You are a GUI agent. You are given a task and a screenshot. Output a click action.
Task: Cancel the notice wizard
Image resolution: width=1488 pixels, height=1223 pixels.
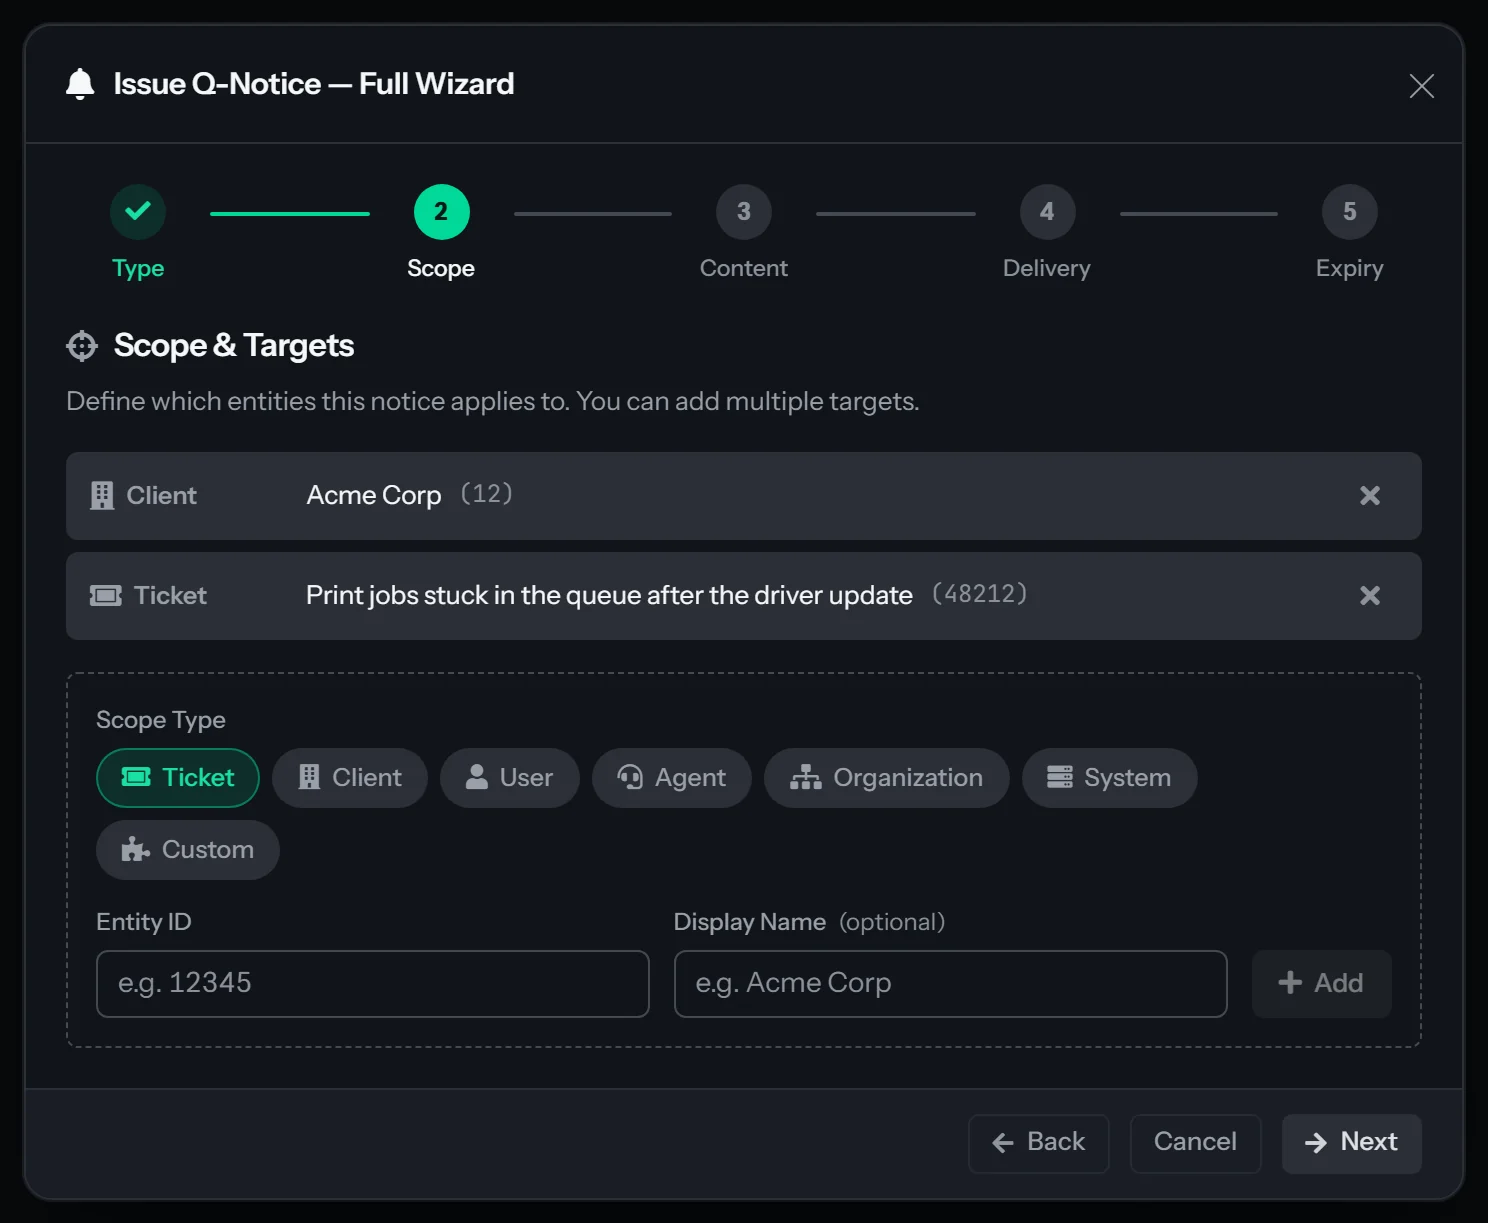[1196, 1143]
